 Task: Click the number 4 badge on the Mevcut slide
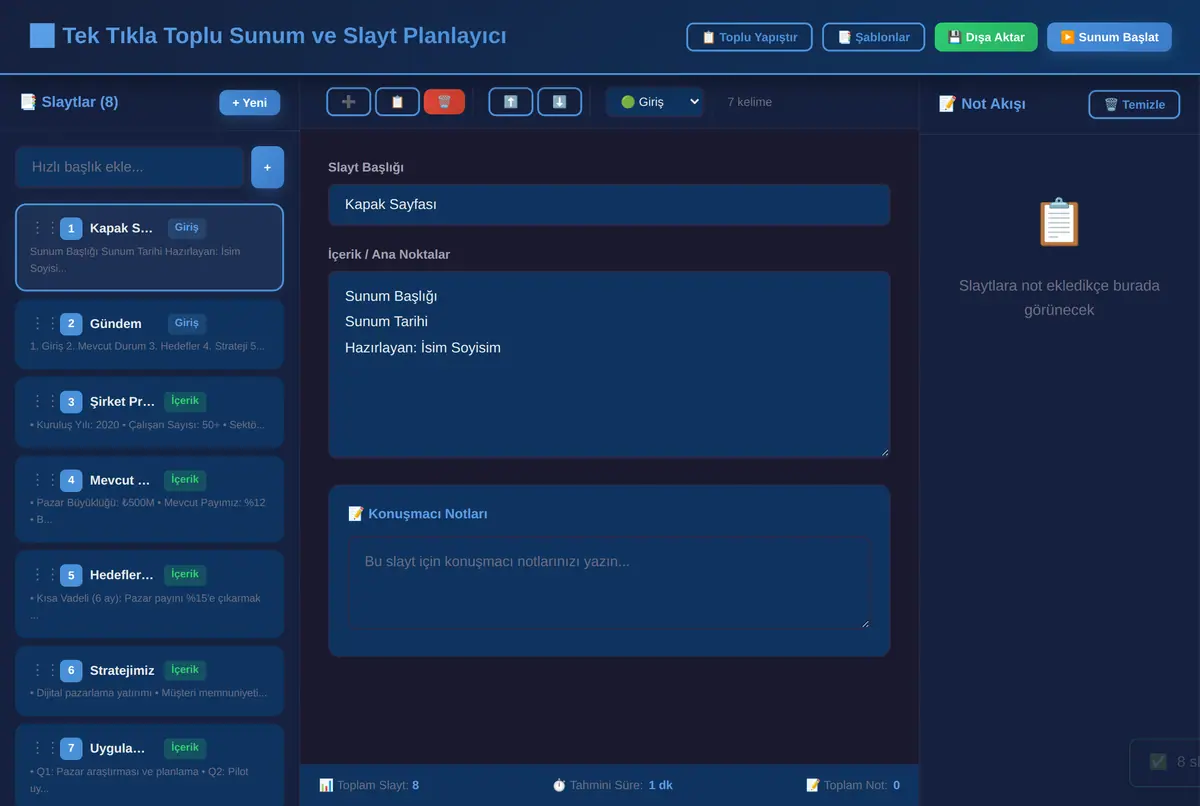click(71, 479)
